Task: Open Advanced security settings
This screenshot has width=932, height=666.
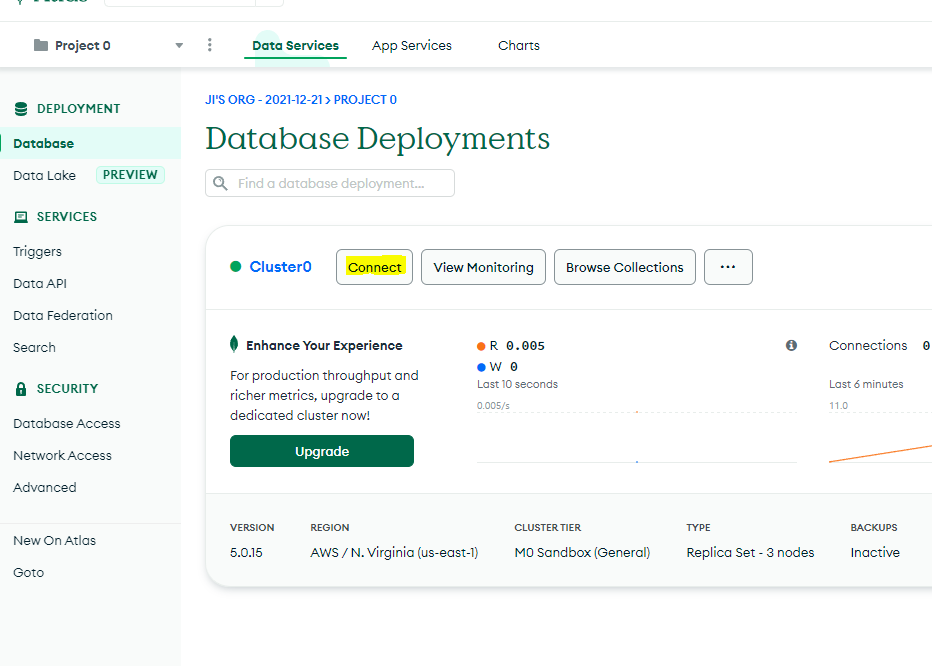Action: 45,488
